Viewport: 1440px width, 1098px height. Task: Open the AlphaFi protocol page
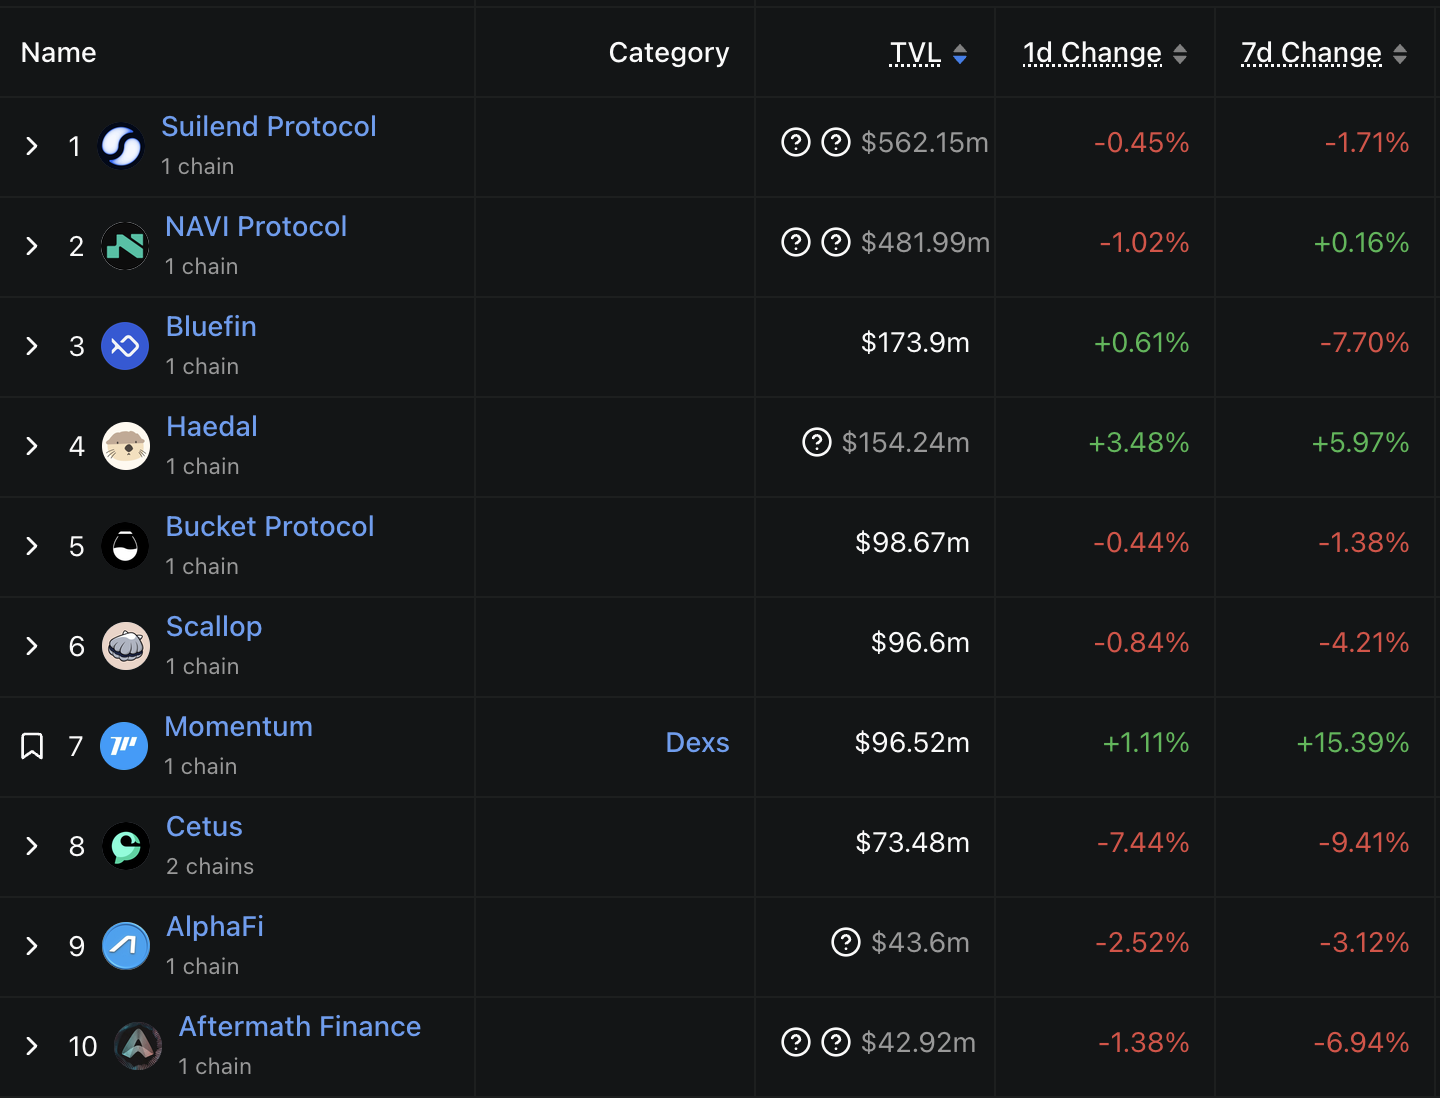[215, 926]
